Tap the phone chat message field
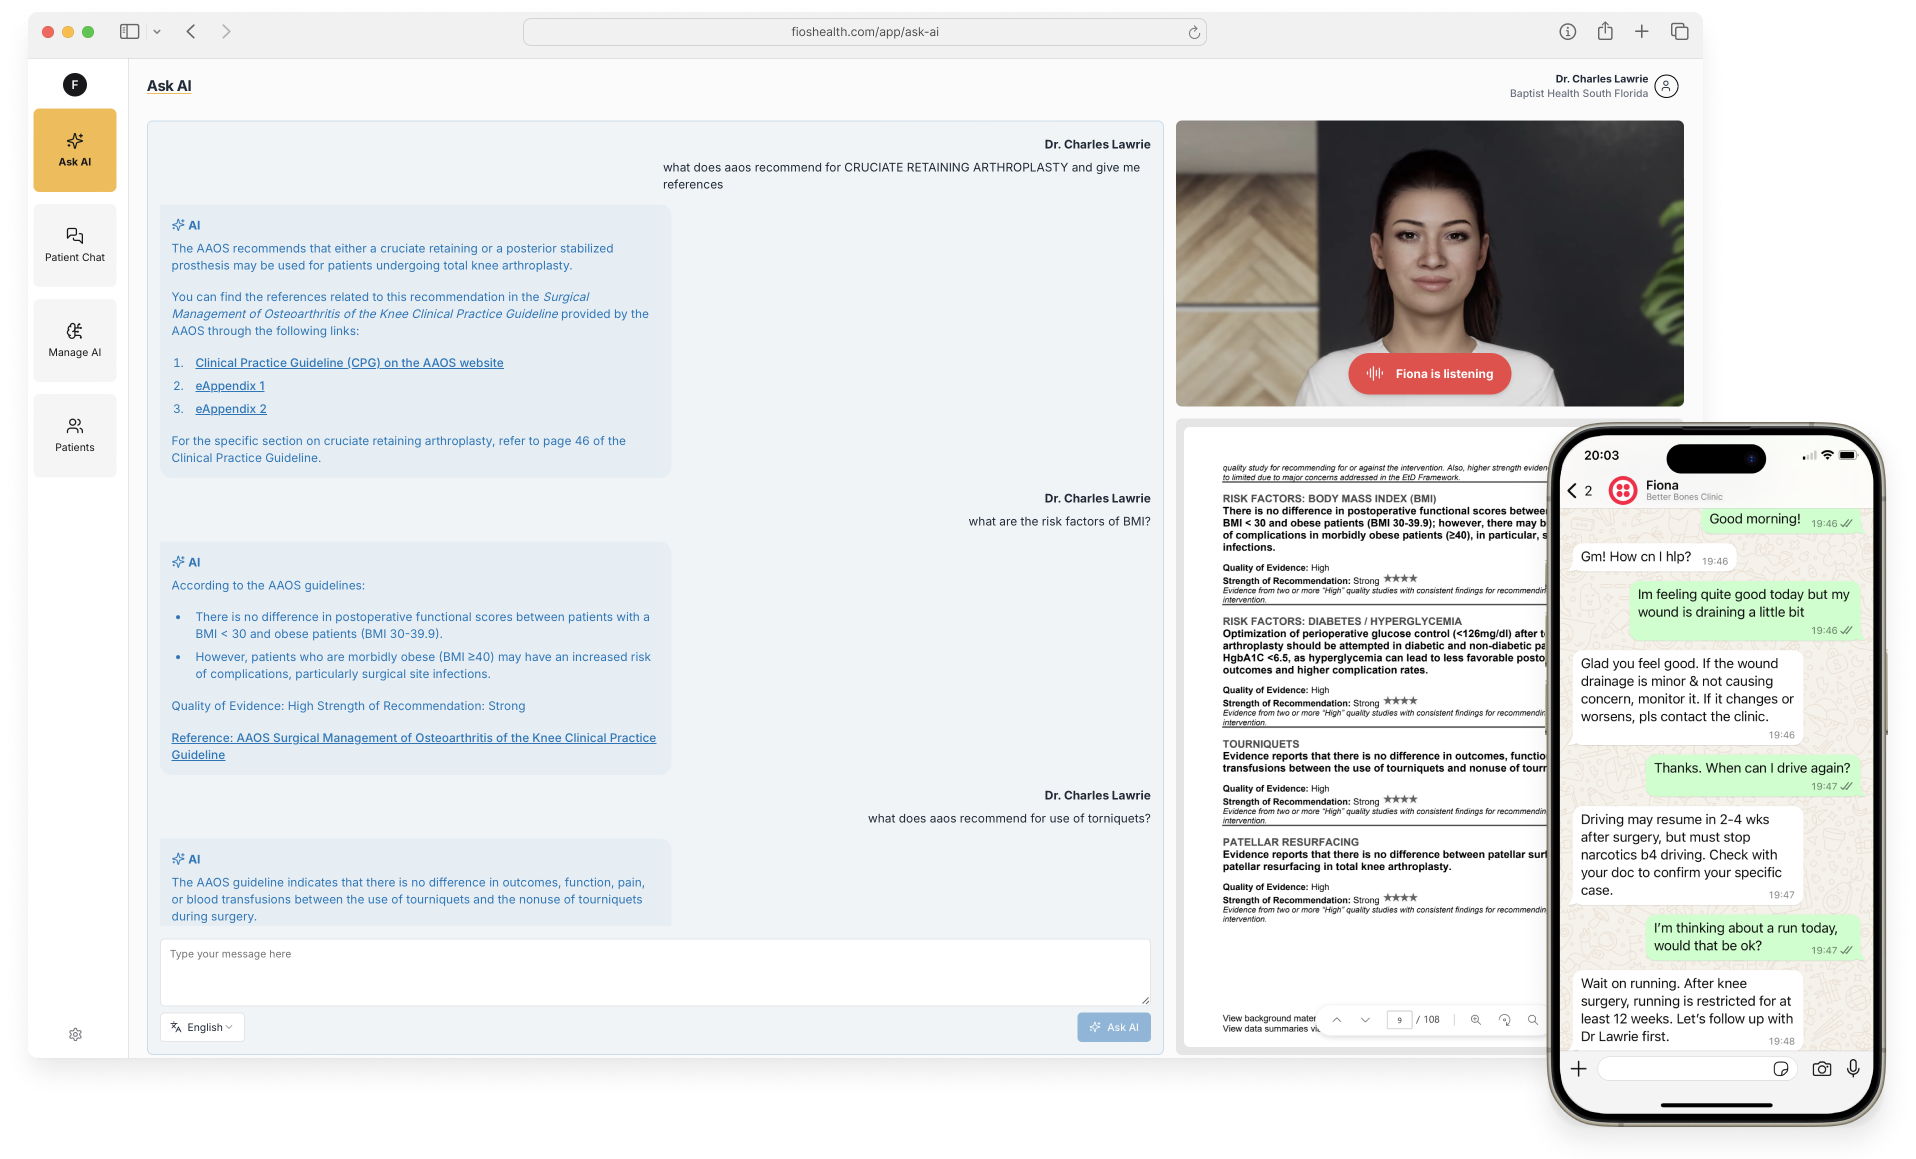The image size is (1916, 1159). pyautogui.click(x=1697, y=1069)
